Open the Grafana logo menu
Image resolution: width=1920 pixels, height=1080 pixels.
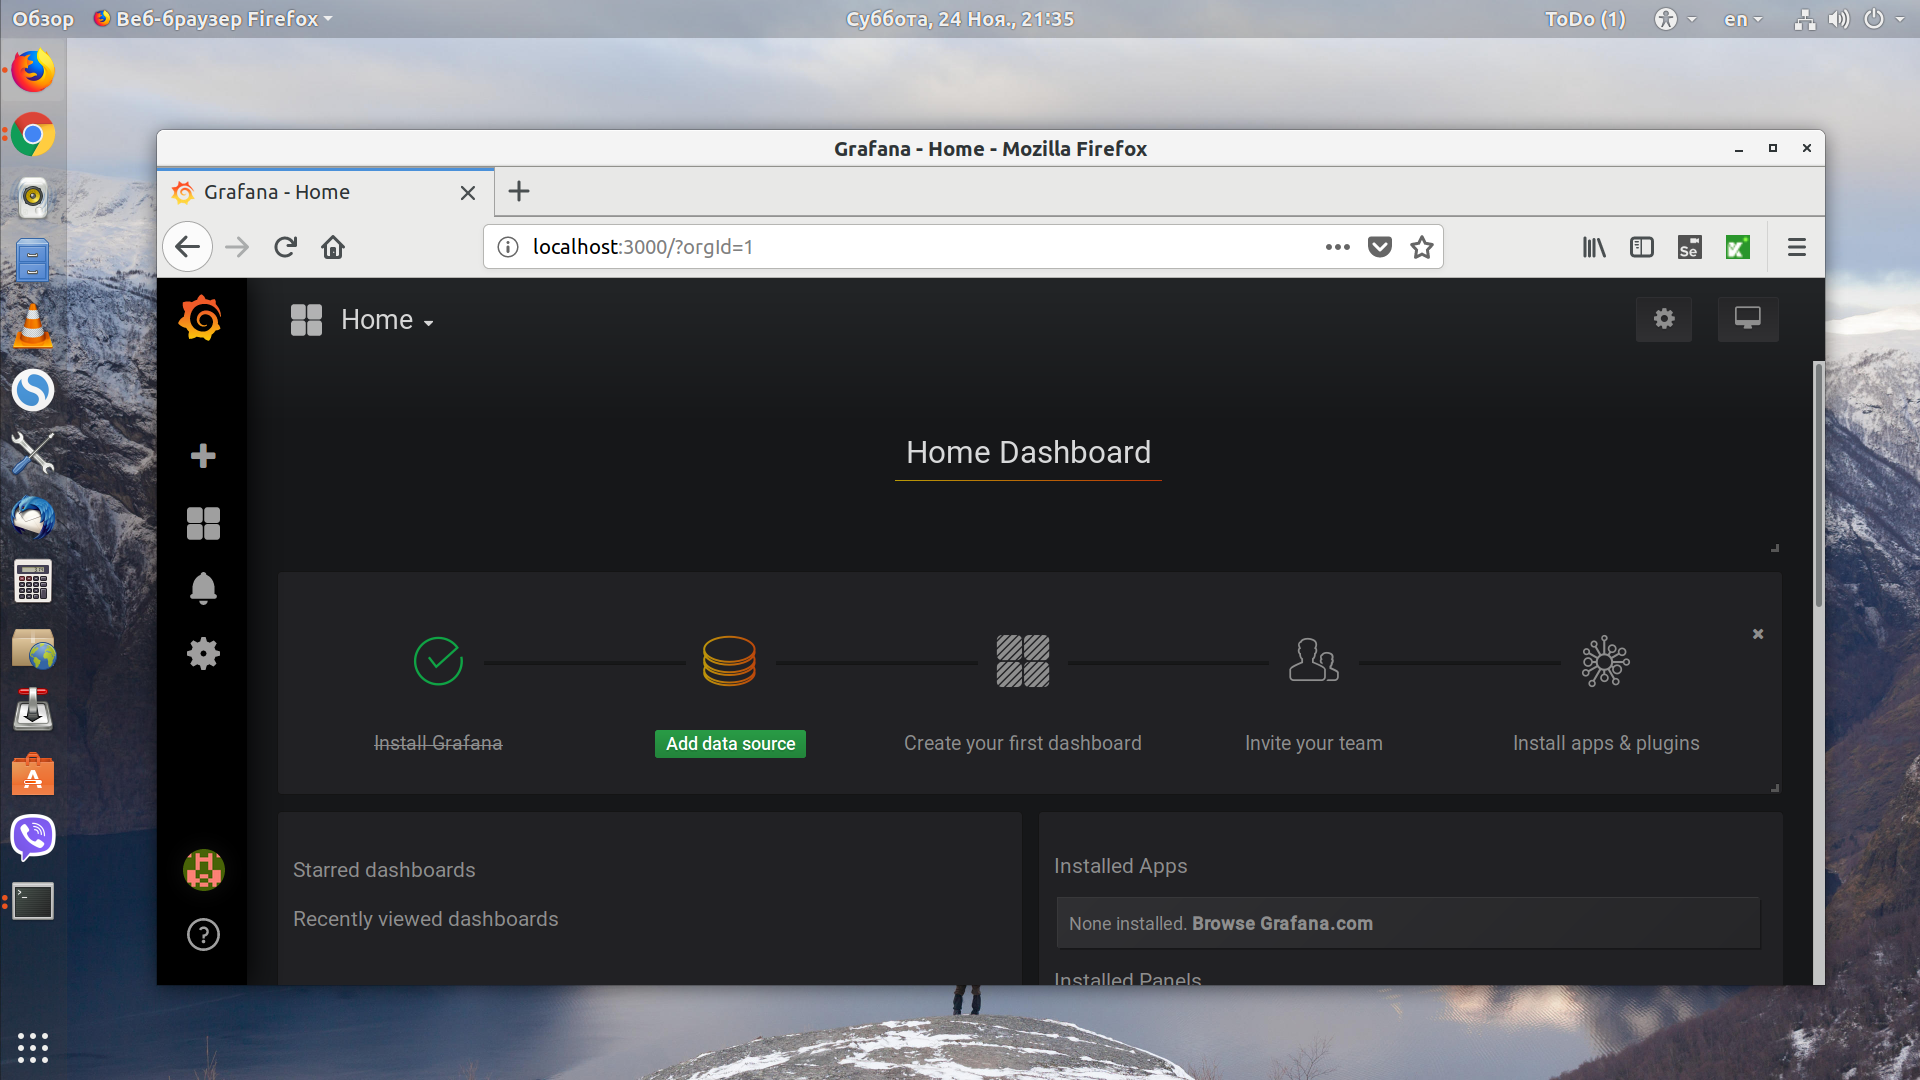pos(200,319)
